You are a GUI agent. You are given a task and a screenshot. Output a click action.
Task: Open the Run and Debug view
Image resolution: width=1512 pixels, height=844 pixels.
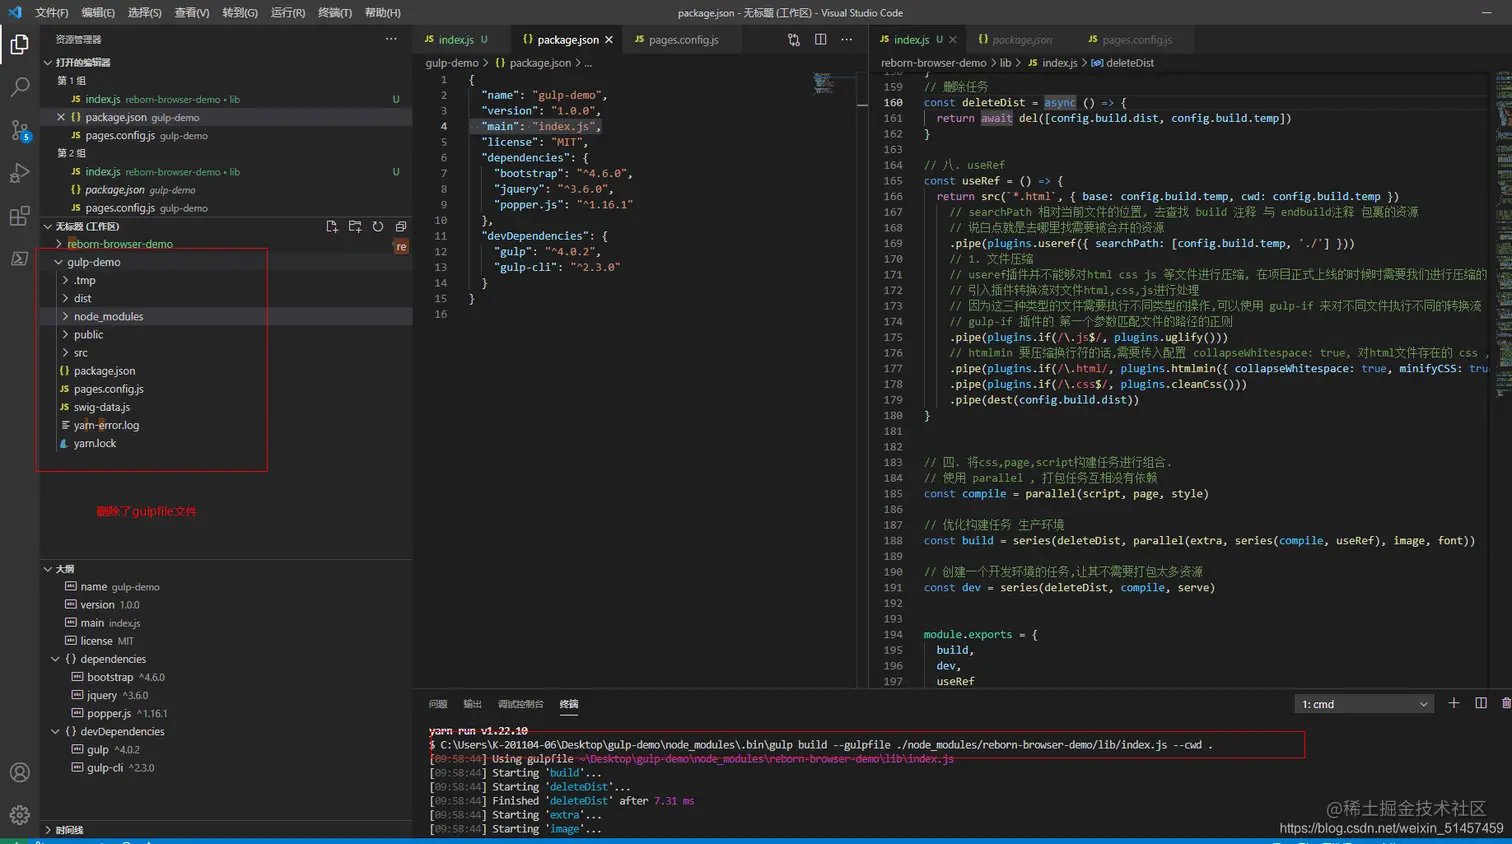tap(19, 173)
